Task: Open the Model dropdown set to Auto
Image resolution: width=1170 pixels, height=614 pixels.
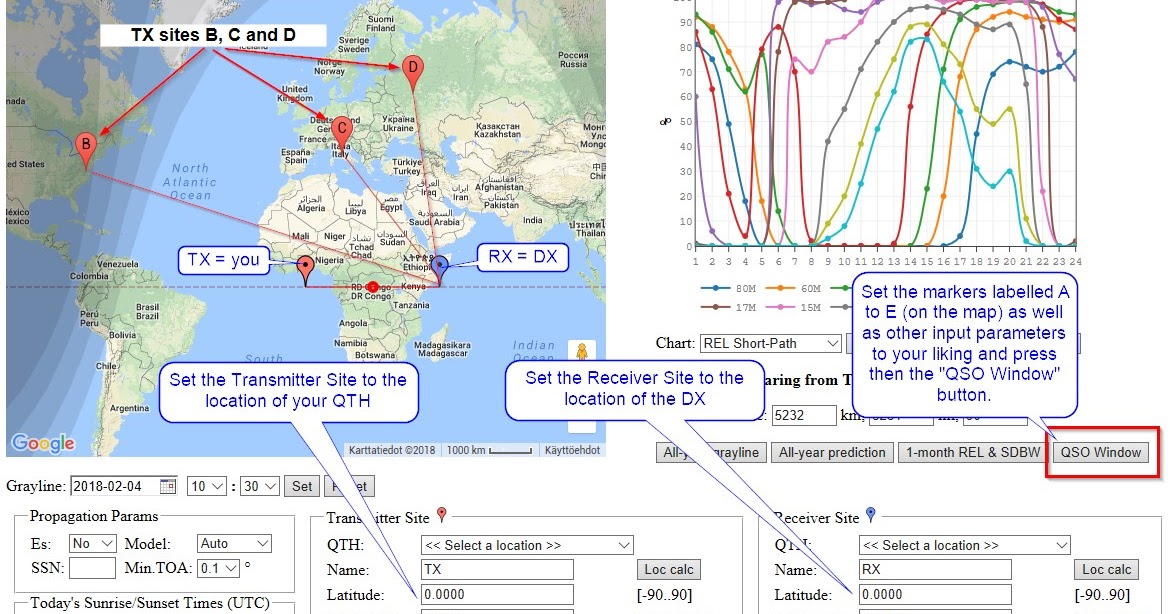Action: (234, 542)
